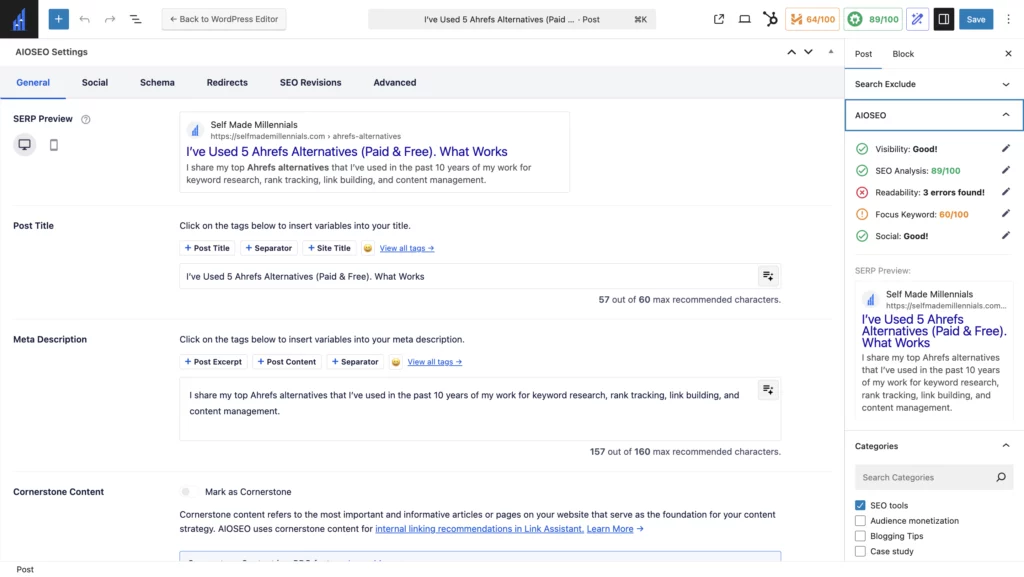This screenshot has height=577, width=1024.
Task: Expand the Search Exclude section
Action: tap(1008, 84)
